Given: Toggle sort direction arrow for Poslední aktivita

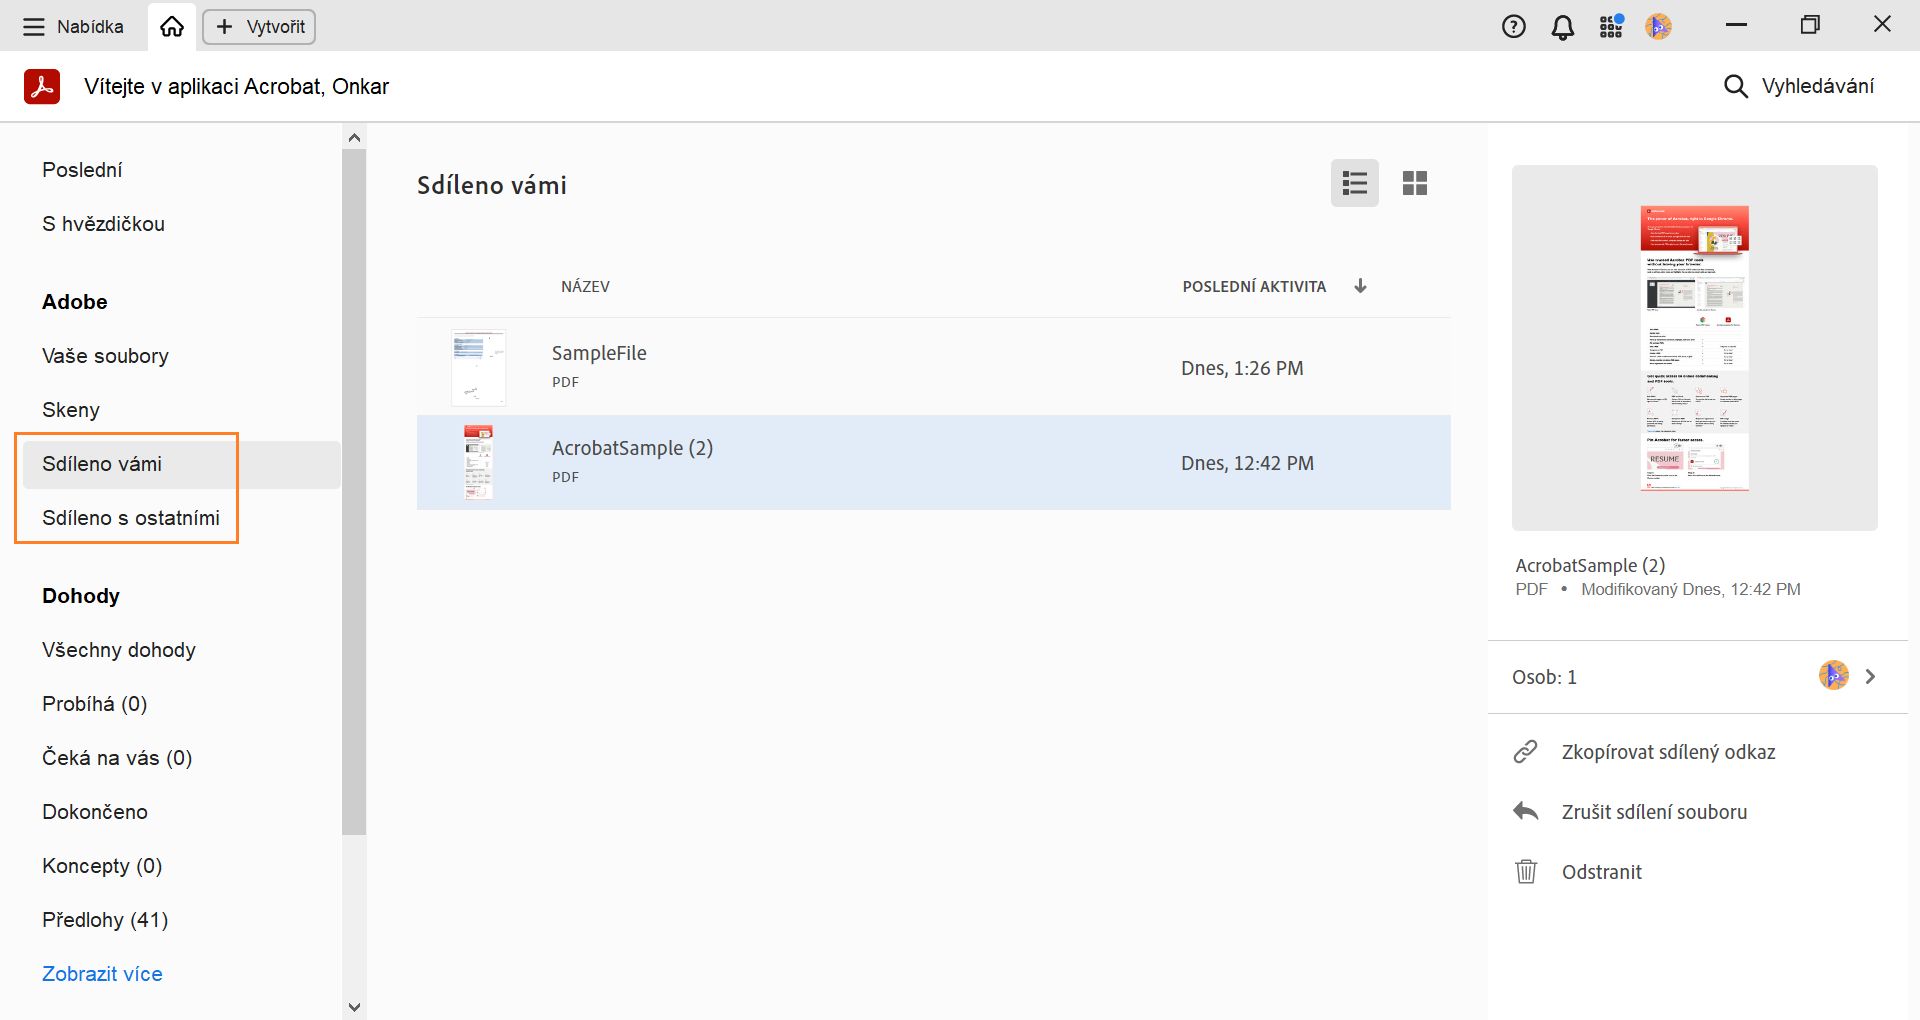Looking at the screenshot, I should point(1360,286).
